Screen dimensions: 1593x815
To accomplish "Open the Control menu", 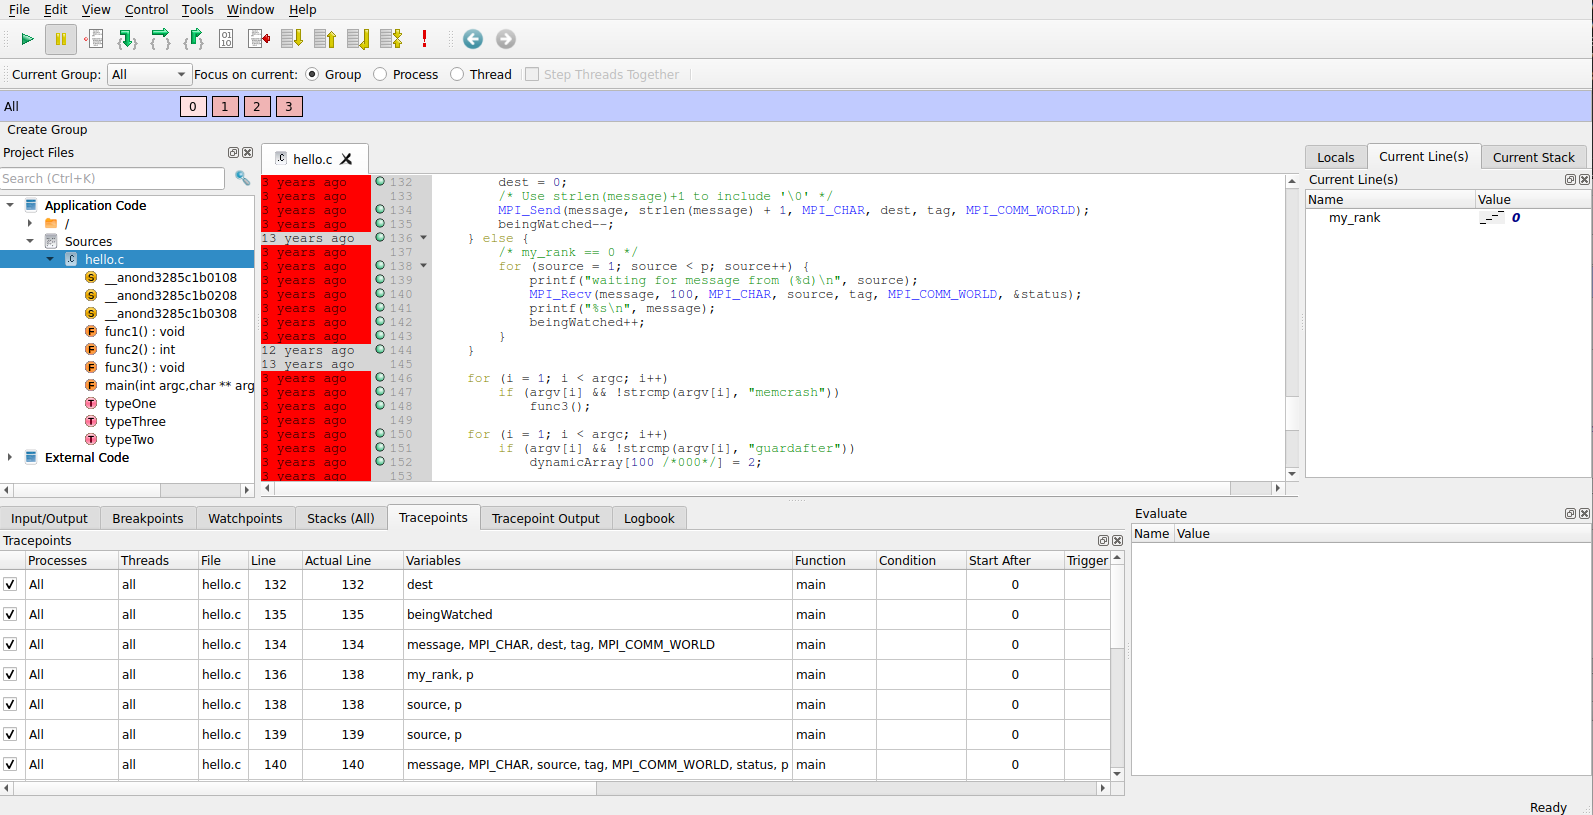I will (x=146, y=10).
